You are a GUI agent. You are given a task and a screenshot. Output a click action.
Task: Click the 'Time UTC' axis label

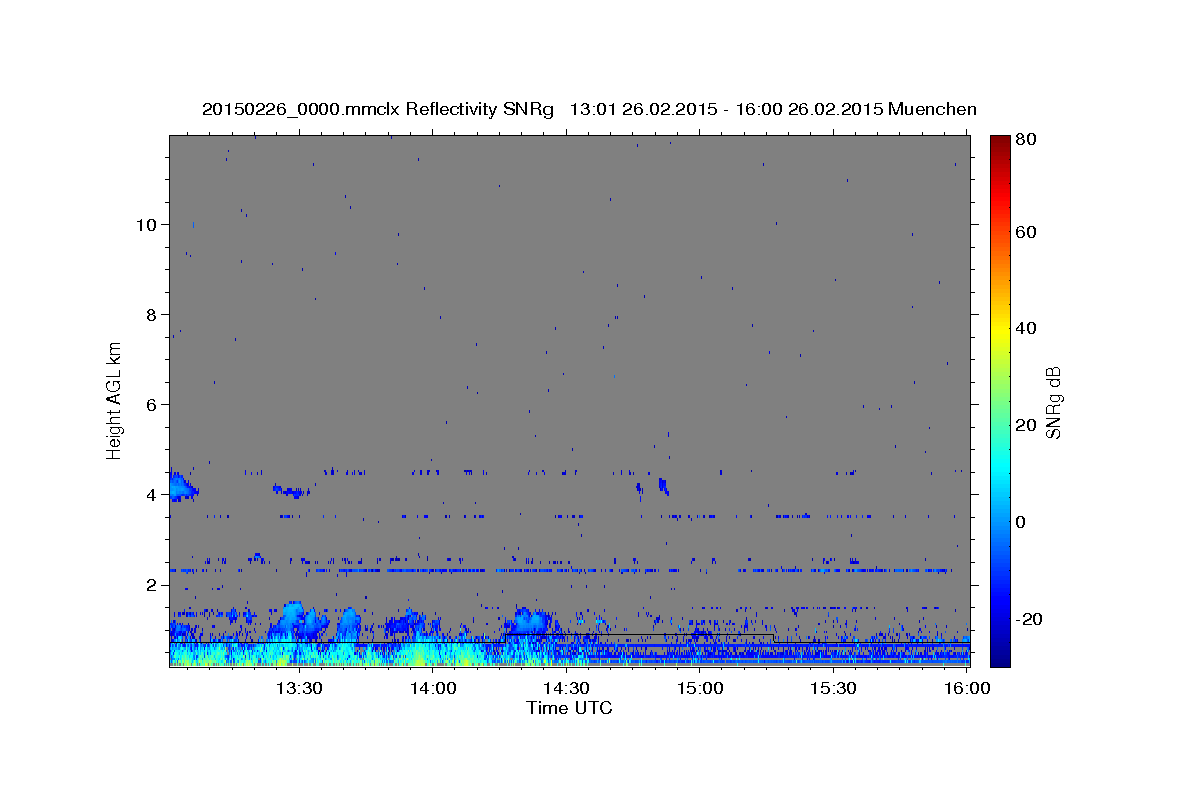[569, 708]
